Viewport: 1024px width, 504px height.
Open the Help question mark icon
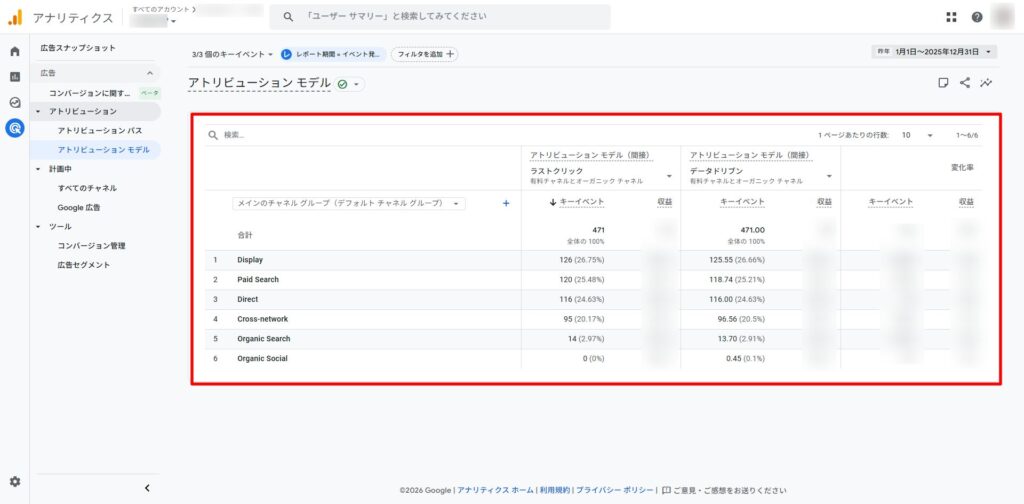click(x=977, y=17)
